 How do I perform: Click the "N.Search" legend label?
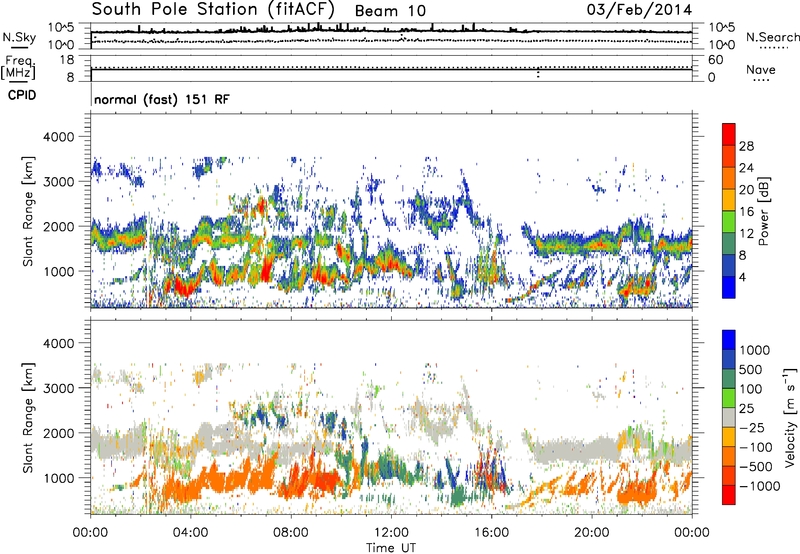(x=772, y=37)
